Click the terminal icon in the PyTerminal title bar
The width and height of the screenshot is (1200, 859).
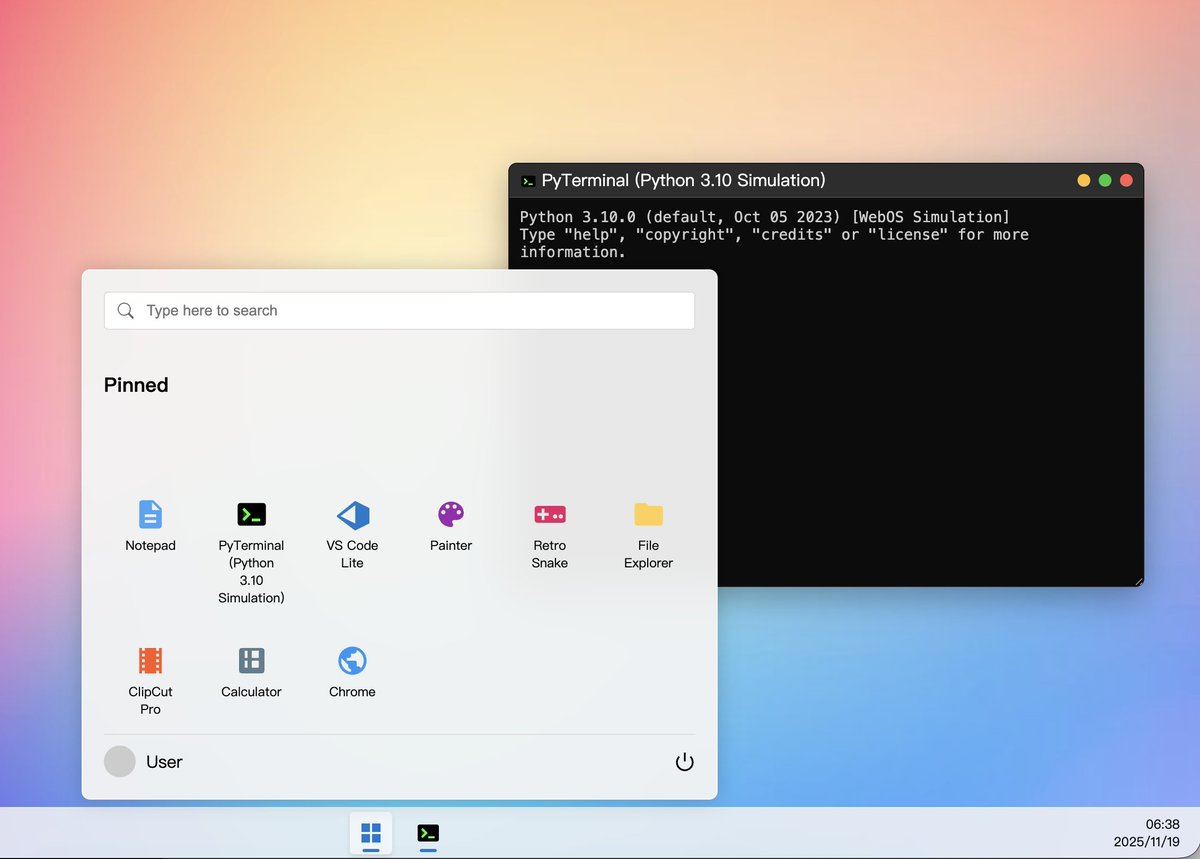[x=527, y=180]
